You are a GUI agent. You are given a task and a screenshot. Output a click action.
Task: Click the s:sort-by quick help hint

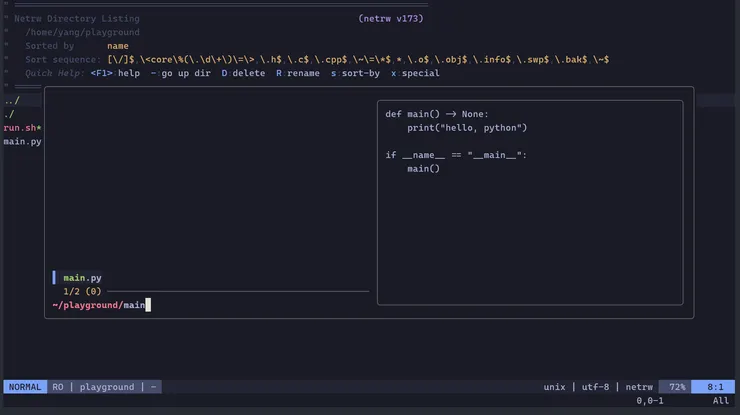(x=355, y=73)
